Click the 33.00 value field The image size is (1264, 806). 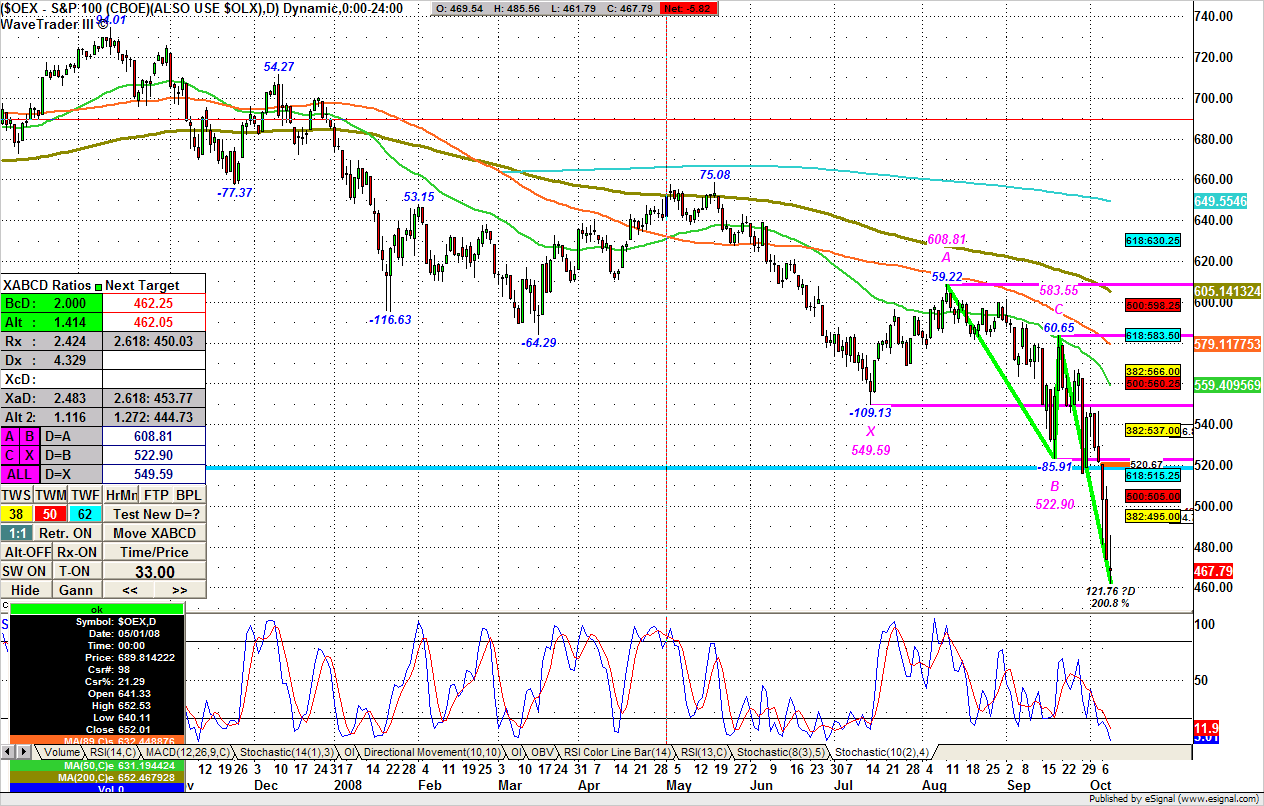(155, 572)
